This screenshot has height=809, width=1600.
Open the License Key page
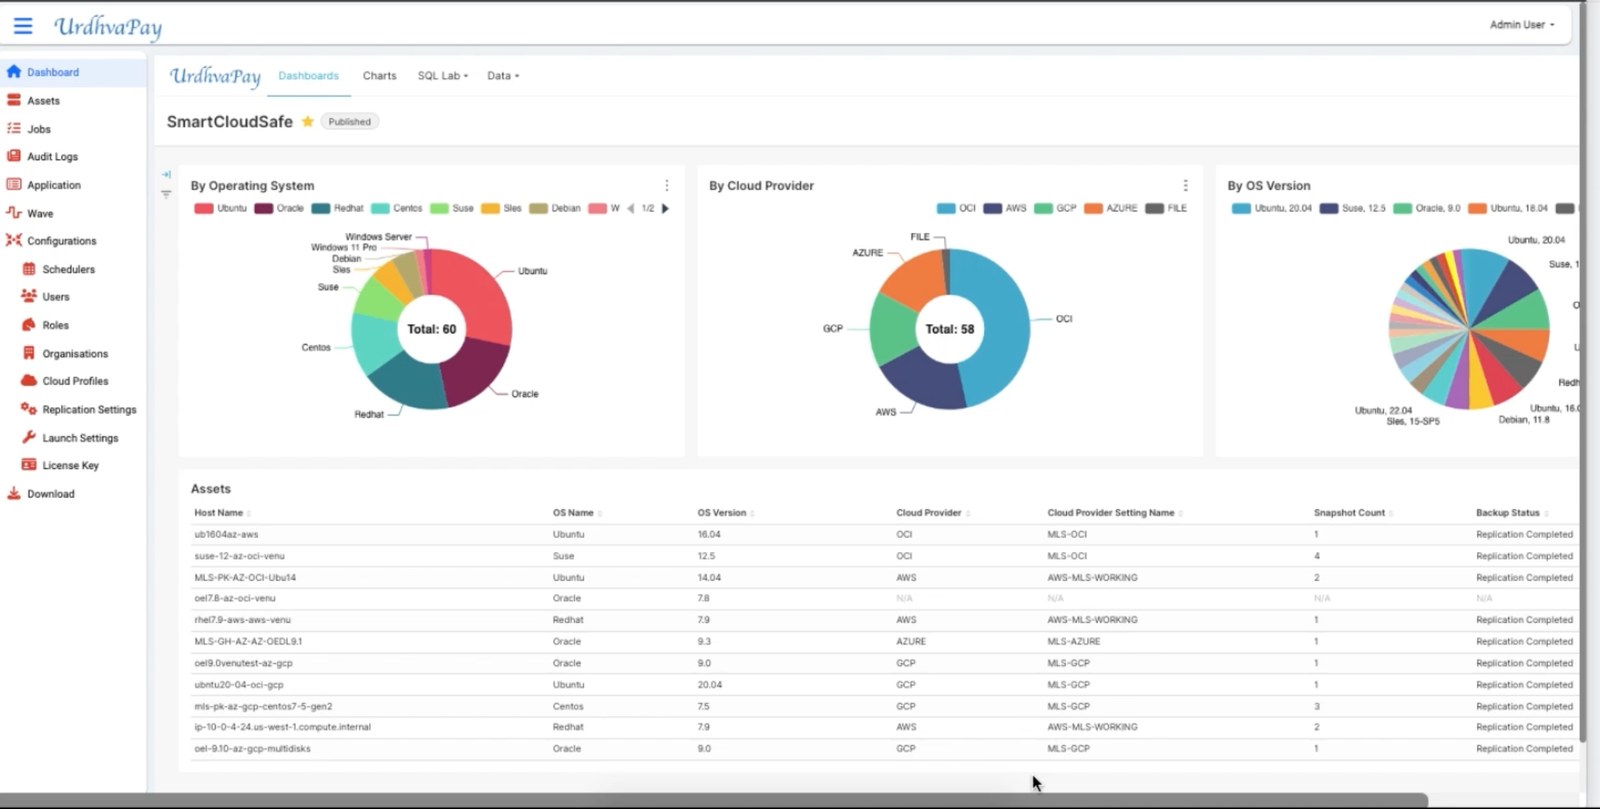pyautogui.click(x=70, y=466)
